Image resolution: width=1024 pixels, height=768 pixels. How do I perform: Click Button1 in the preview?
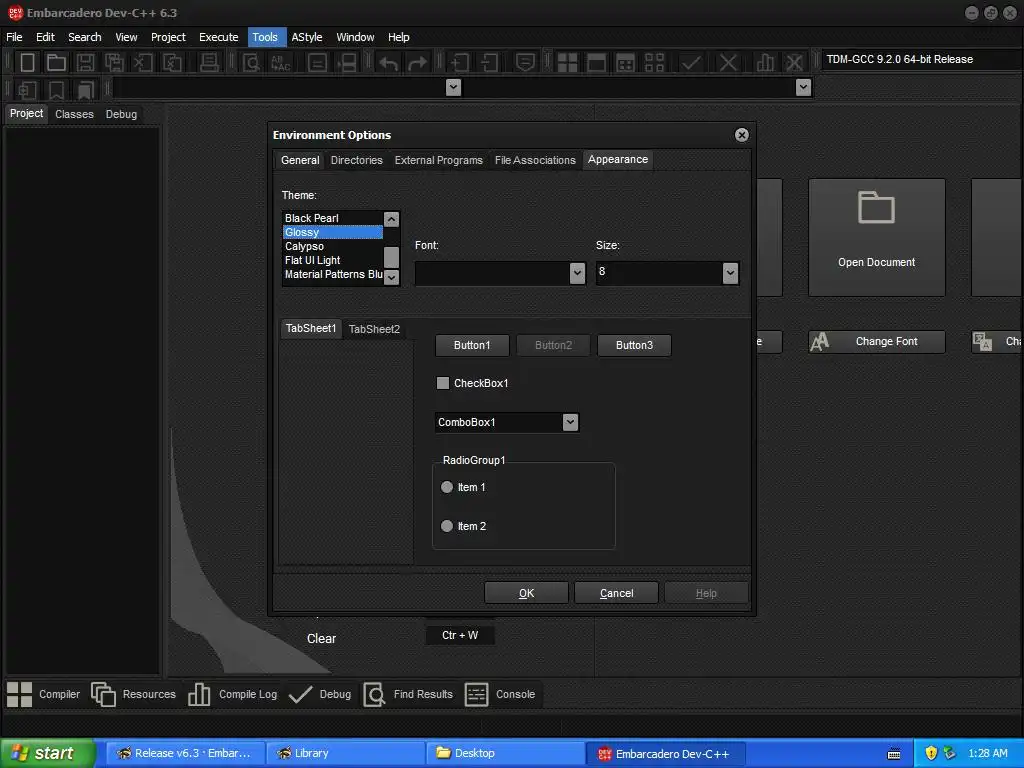point(472,345)
